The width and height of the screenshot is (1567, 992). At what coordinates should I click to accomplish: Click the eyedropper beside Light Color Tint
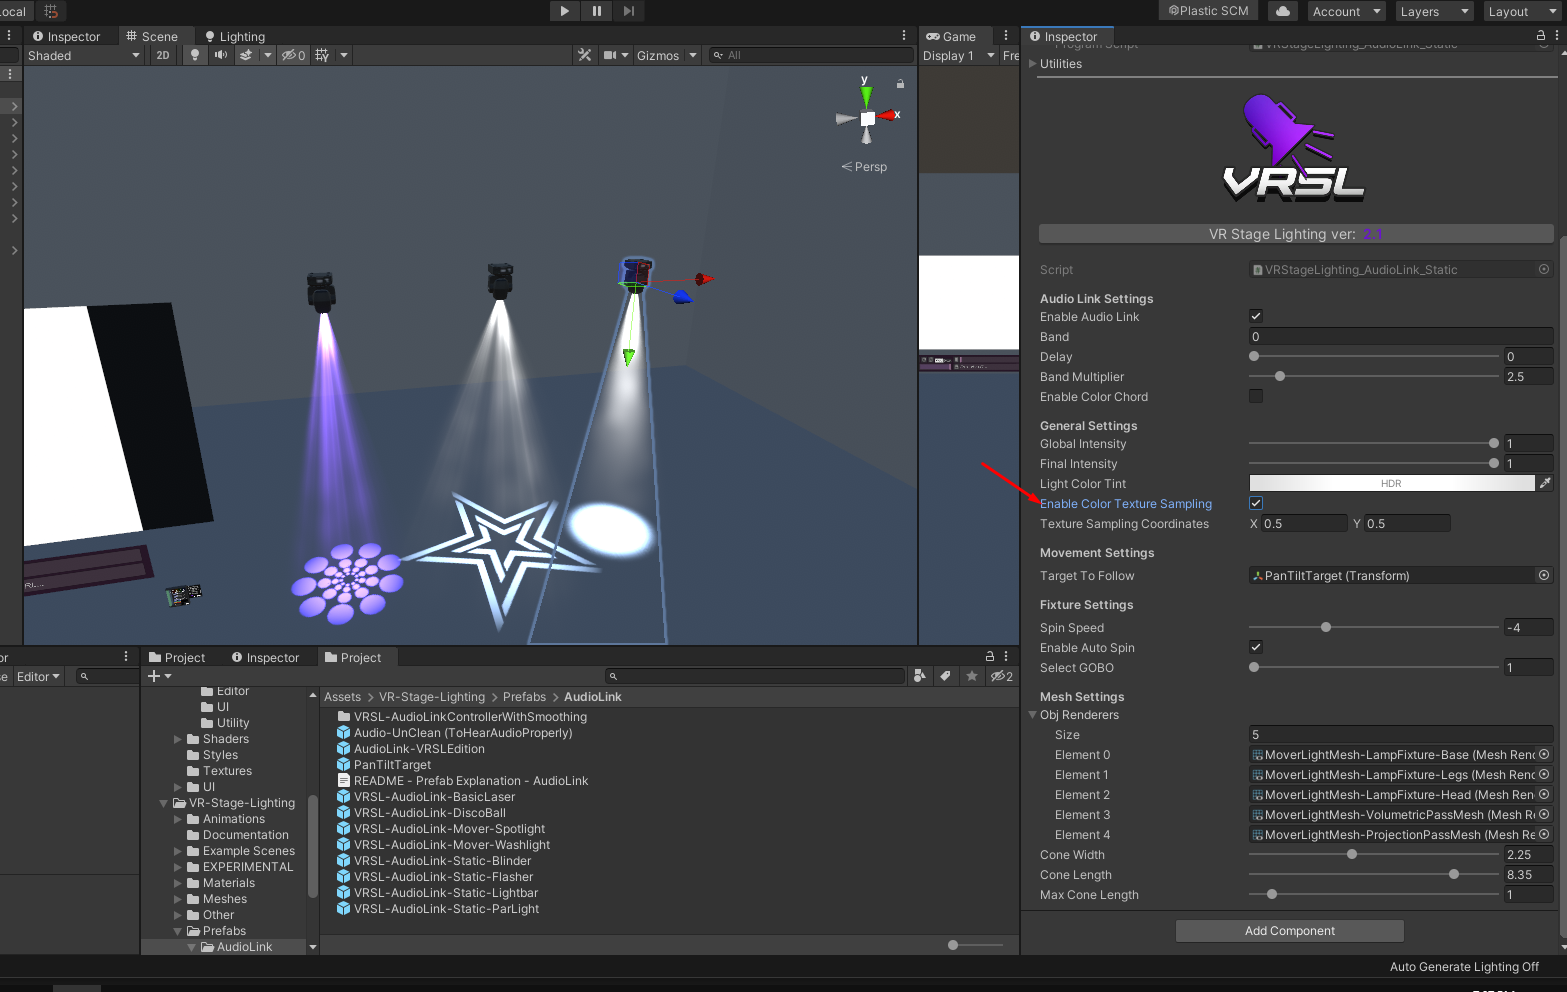1545,483
